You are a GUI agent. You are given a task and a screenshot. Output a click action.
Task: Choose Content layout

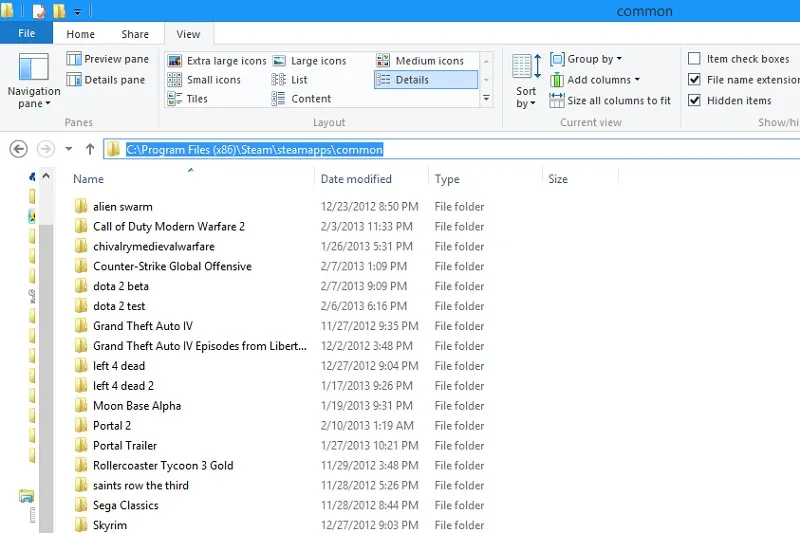[x=301, y=98]
